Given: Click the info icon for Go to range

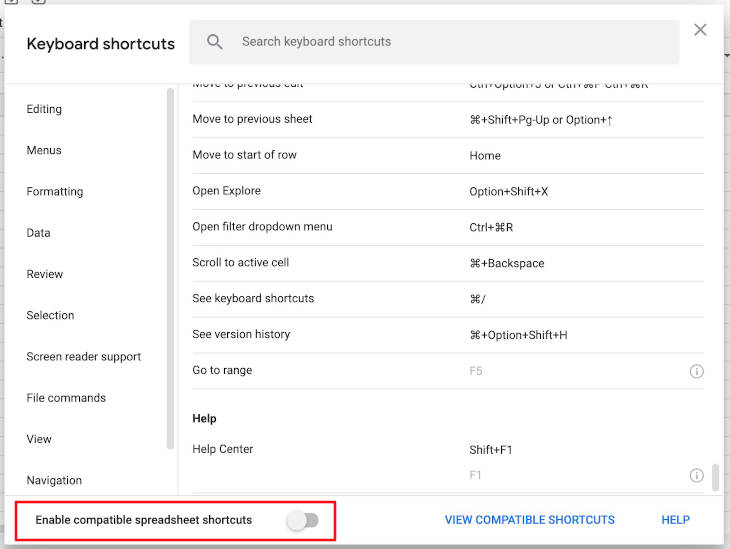Looking at the screenshot, I should click(x=696, y=371).
